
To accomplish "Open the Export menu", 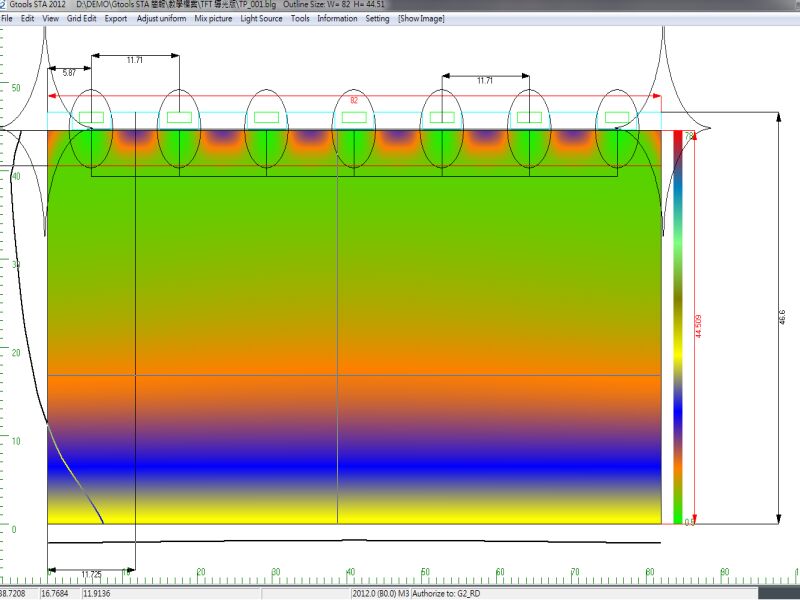I will [116, 18].
